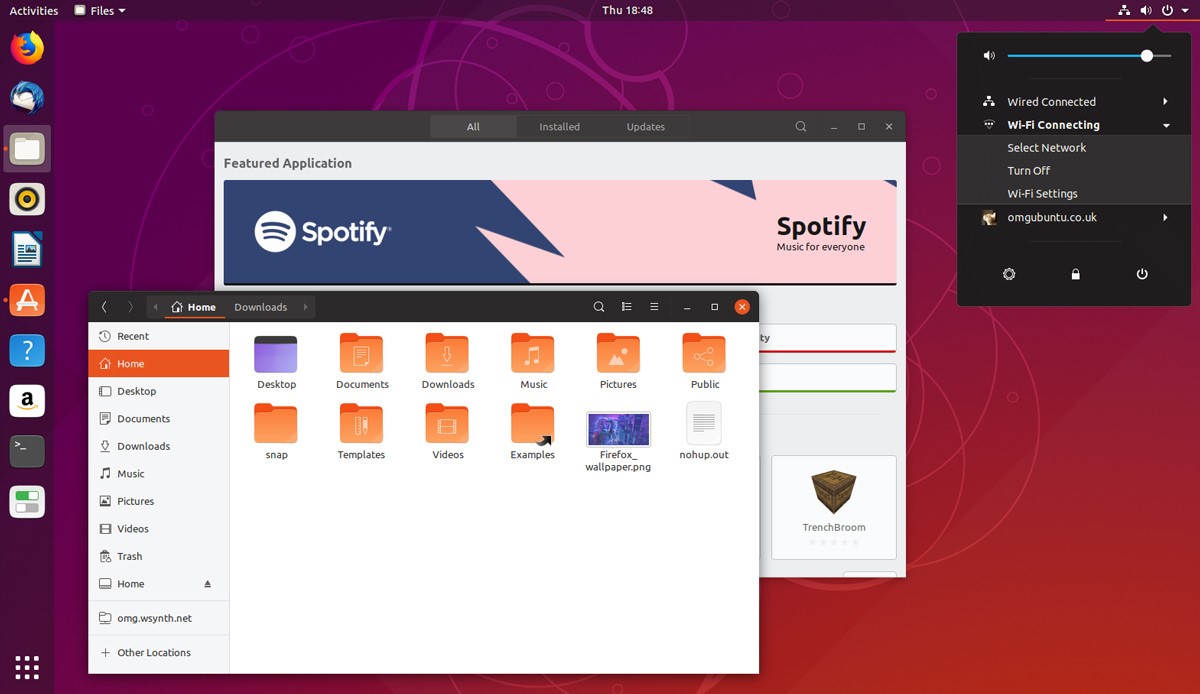Click Select Network in the system menu
The height and width of the screenshot is (694, 1200).
(1047, 147)
